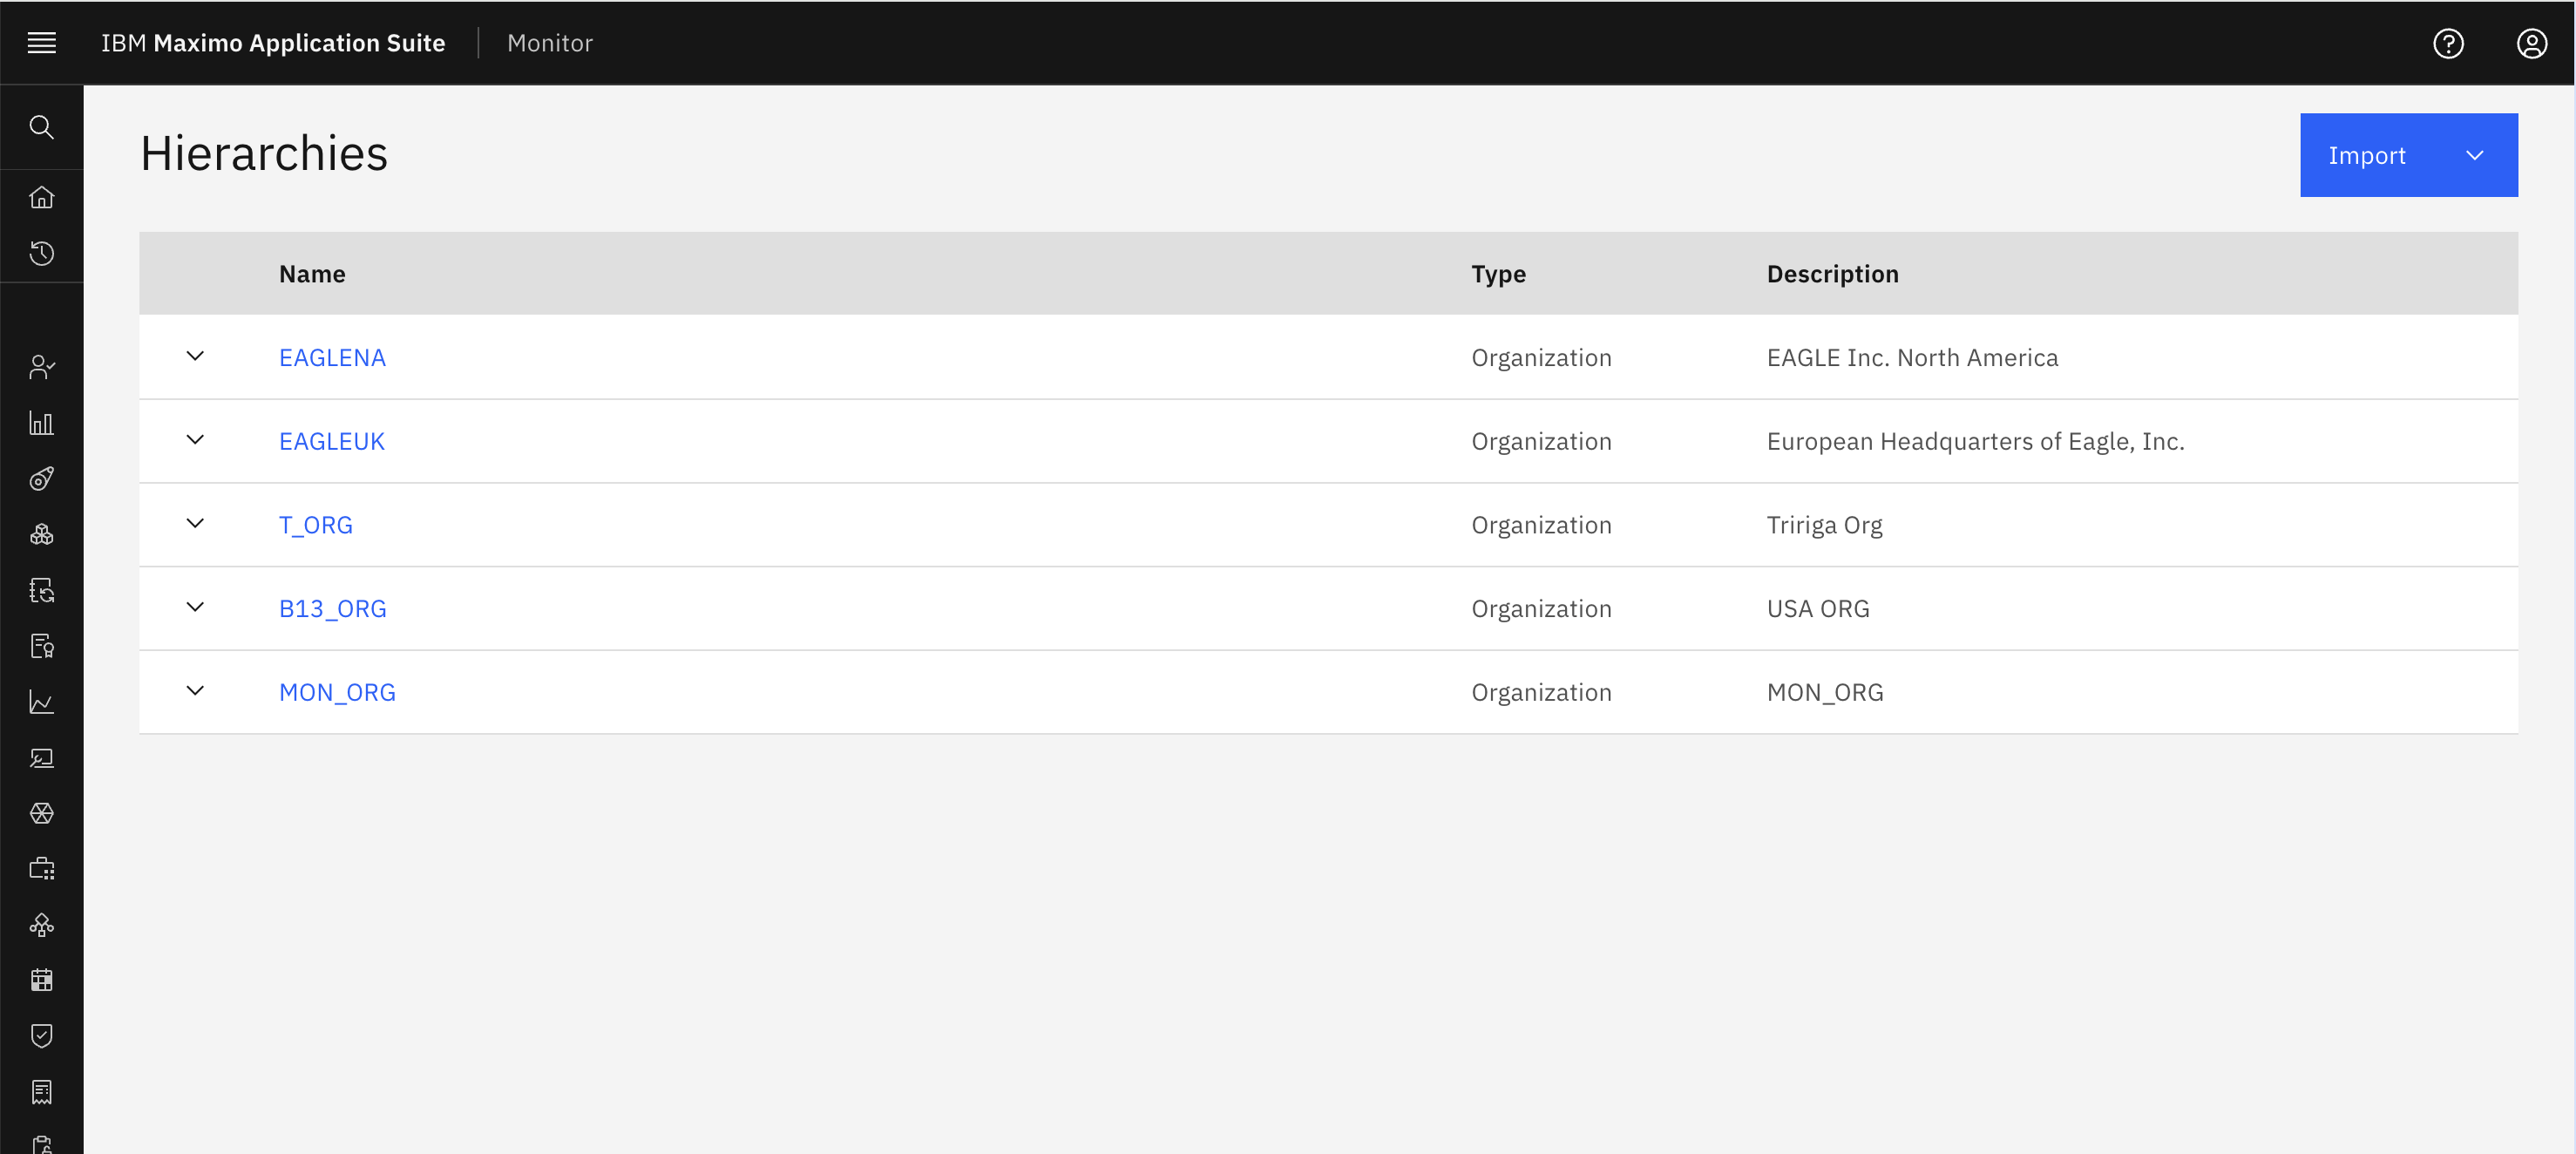
Task: Open the wrench-and-screen sidebar icon
Action: (41, 758)
